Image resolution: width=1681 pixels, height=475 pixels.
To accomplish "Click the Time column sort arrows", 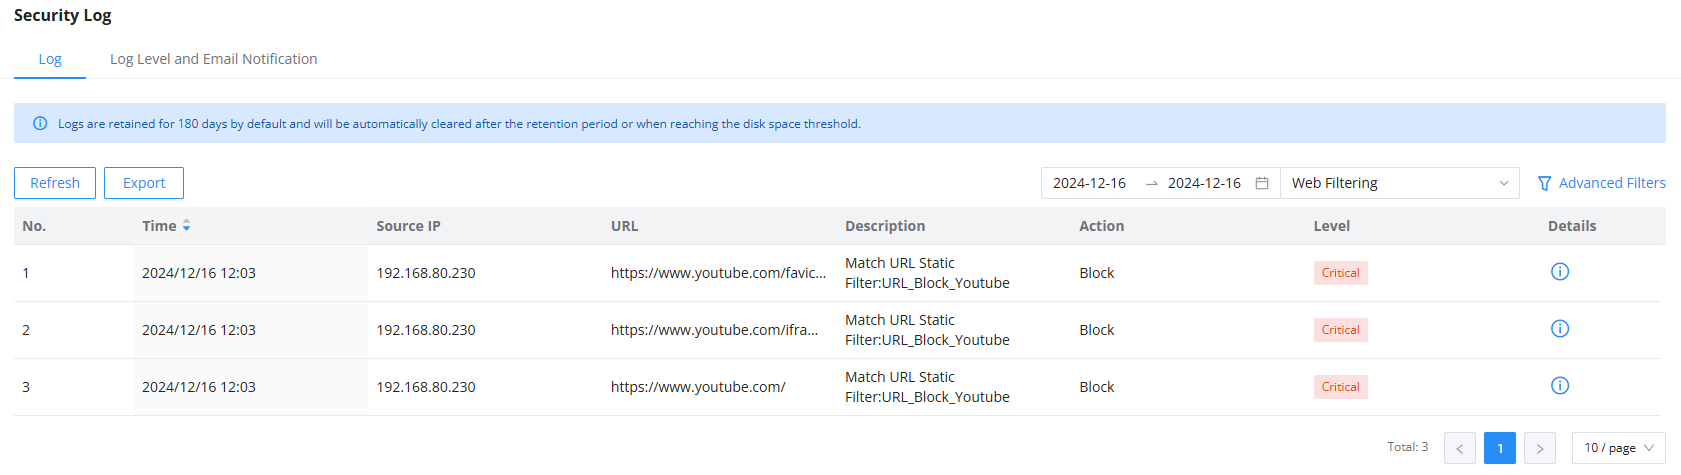I will (x=186, y=226).
